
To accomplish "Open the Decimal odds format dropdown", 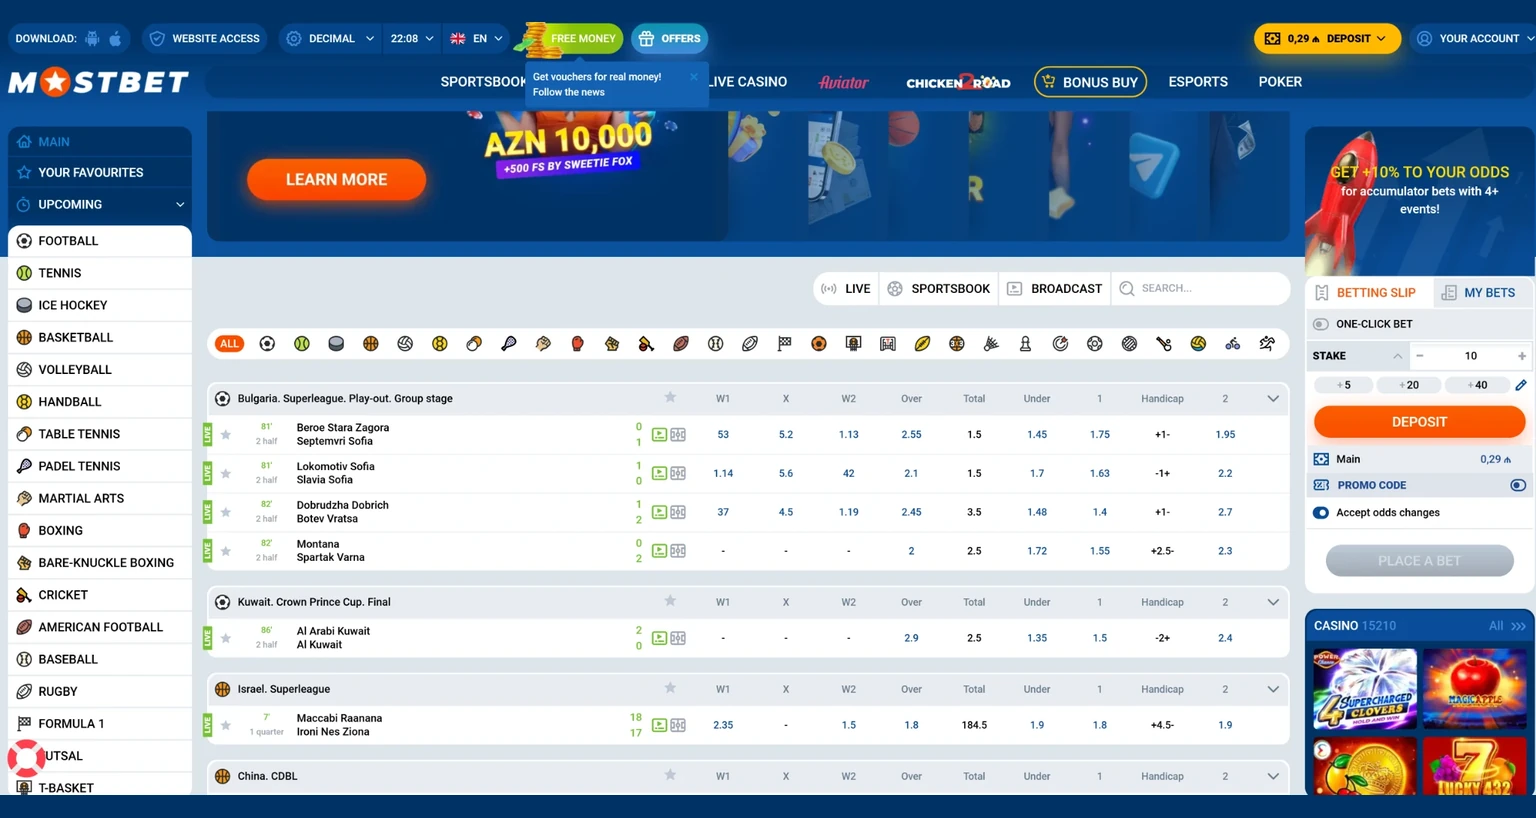I will coord(330,39).
